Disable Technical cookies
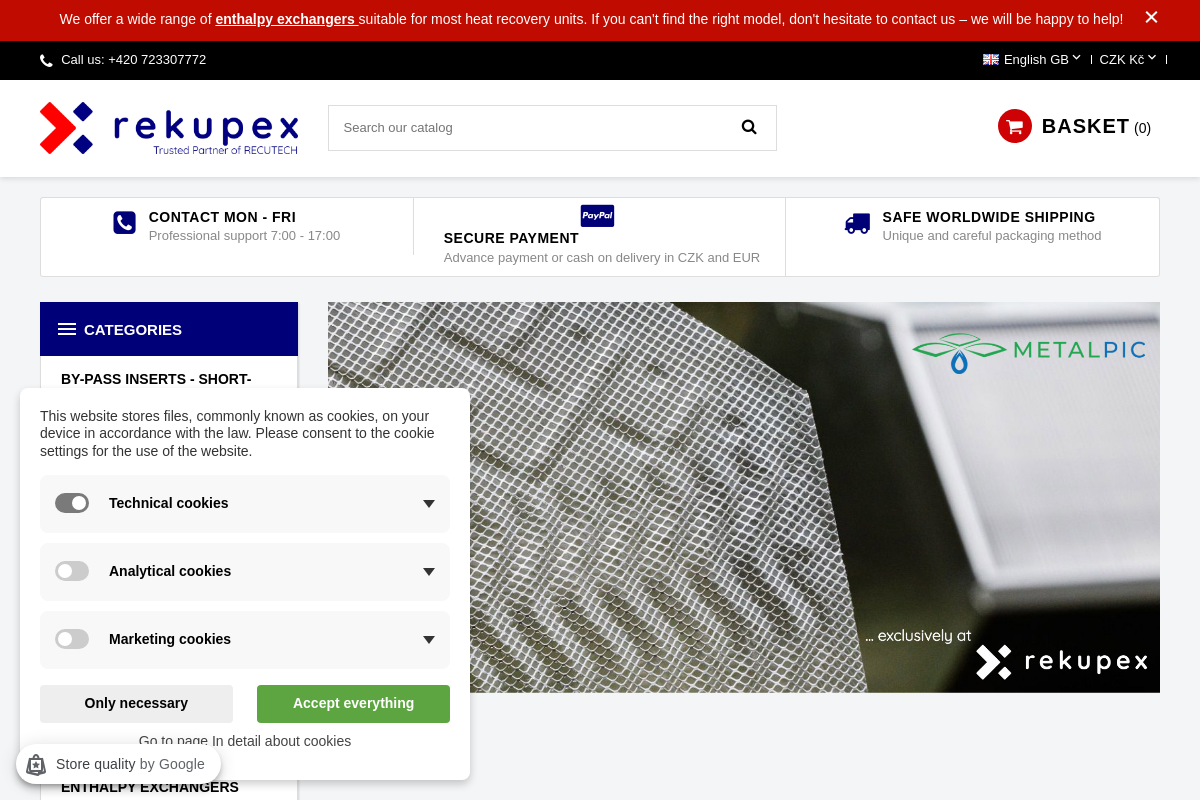The width and height of the screenshot is (1200, 800). click(x=72, y=503)
